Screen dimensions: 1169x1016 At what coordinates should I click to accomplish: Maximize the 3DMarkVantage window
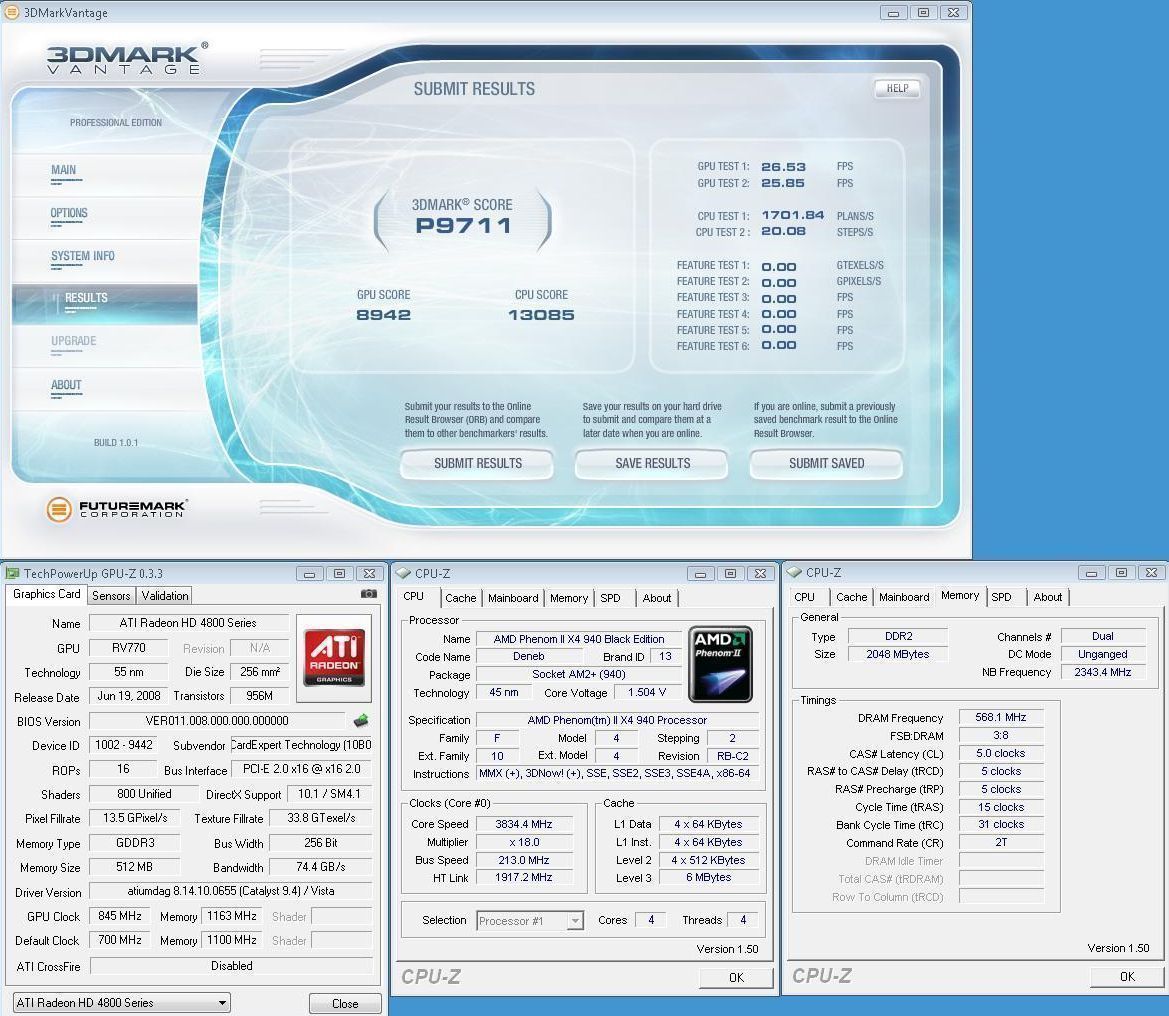pos(923,13)
